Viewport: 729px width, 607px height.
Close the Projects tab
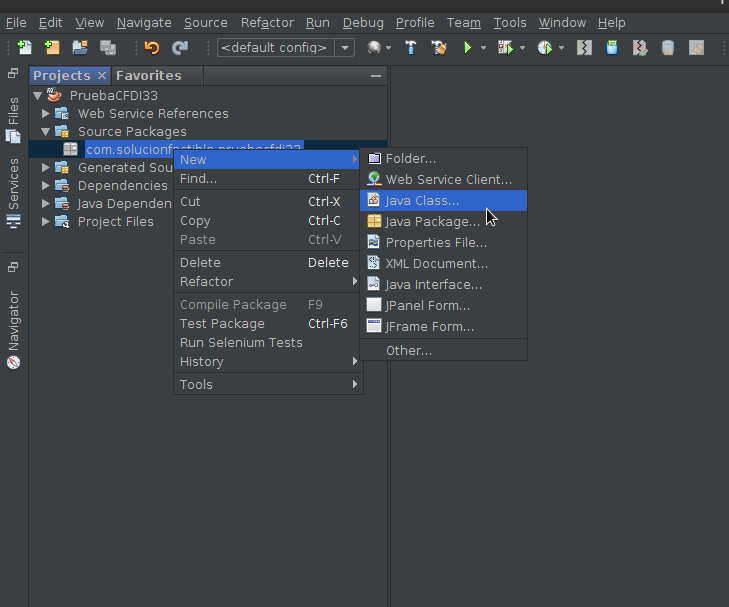click(102, 76)
